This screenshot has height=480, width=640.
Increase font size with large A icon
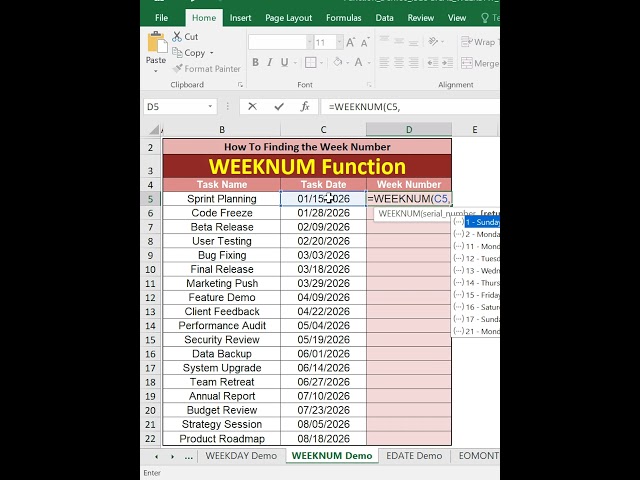click(350, 42)
